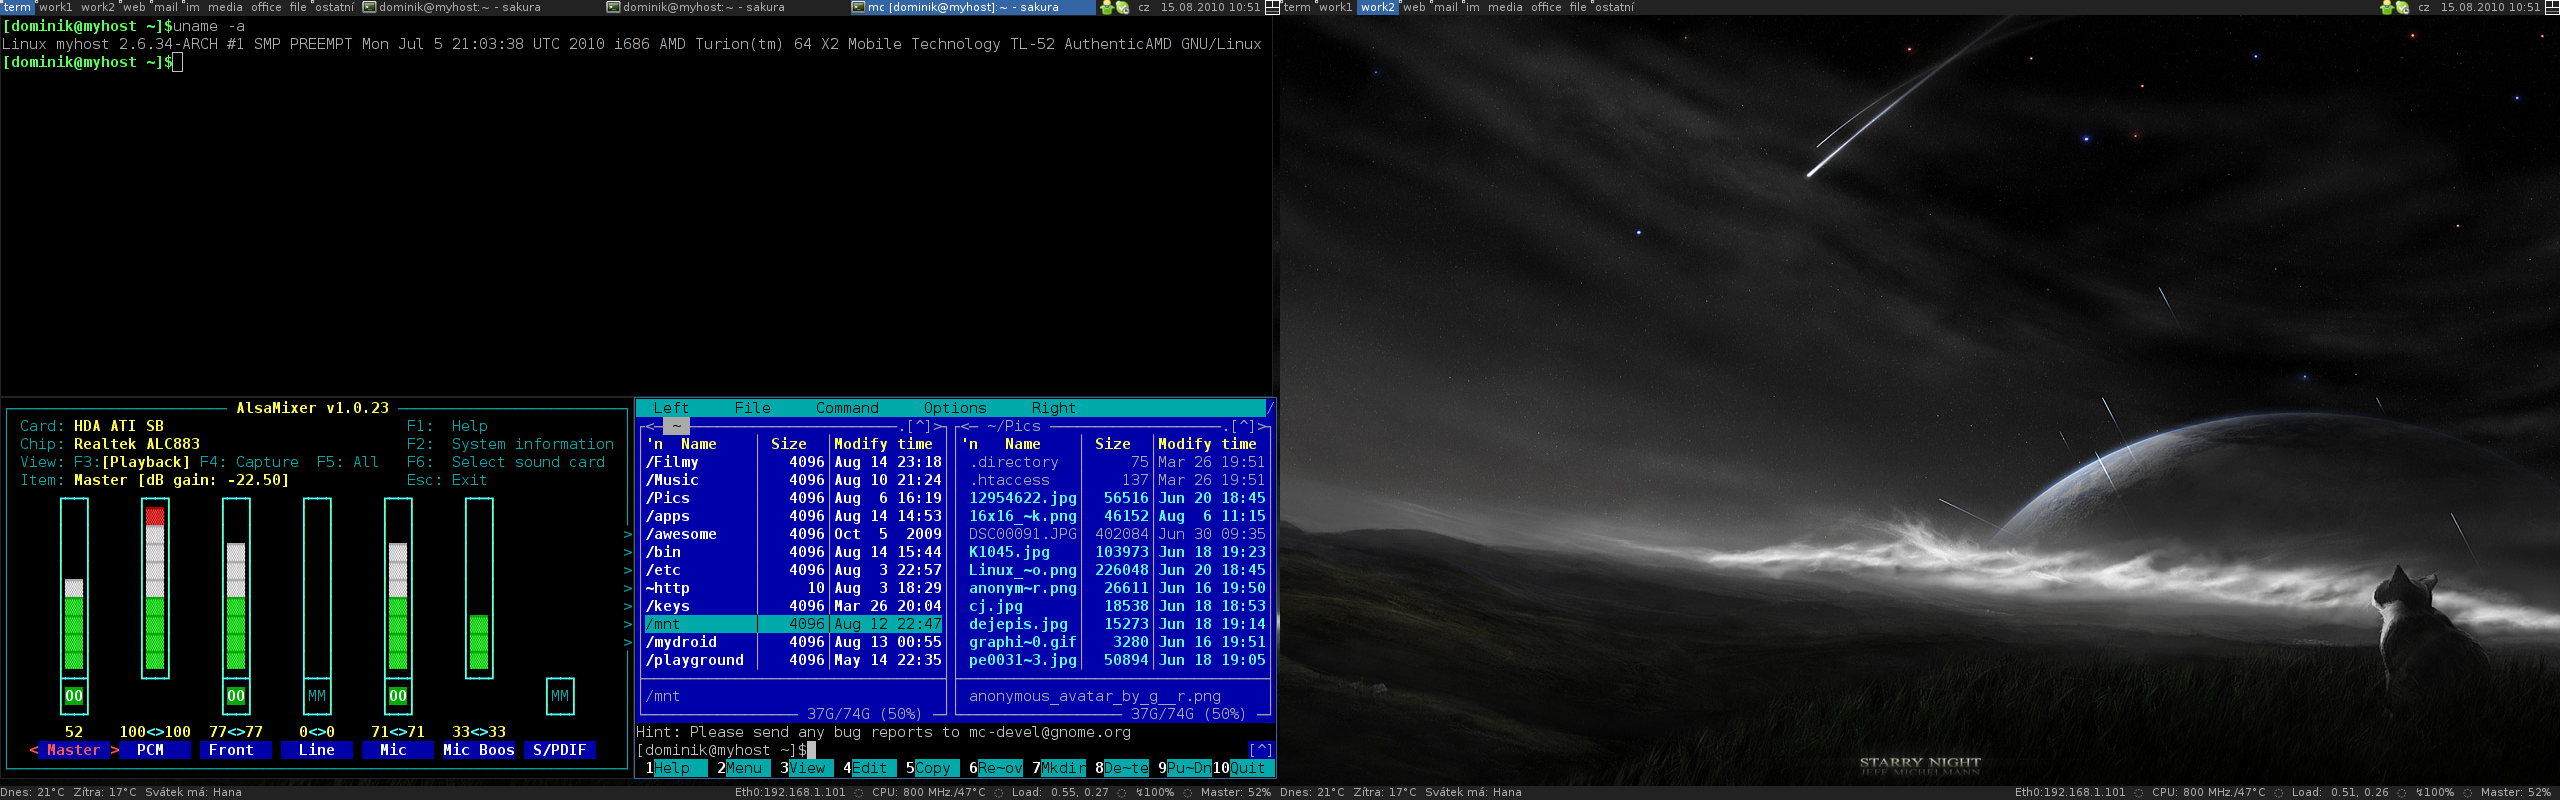Open the Options menu in Midnight Commander
The image size is (2560, 800).
tap(955, 408)
